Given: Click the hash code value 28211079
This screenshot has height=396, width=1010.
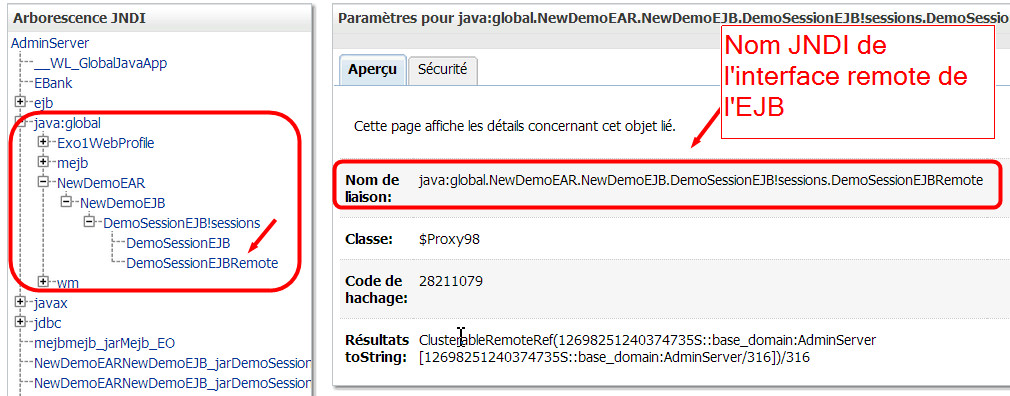Looking at the screenshot, I should tap(450, 281).
